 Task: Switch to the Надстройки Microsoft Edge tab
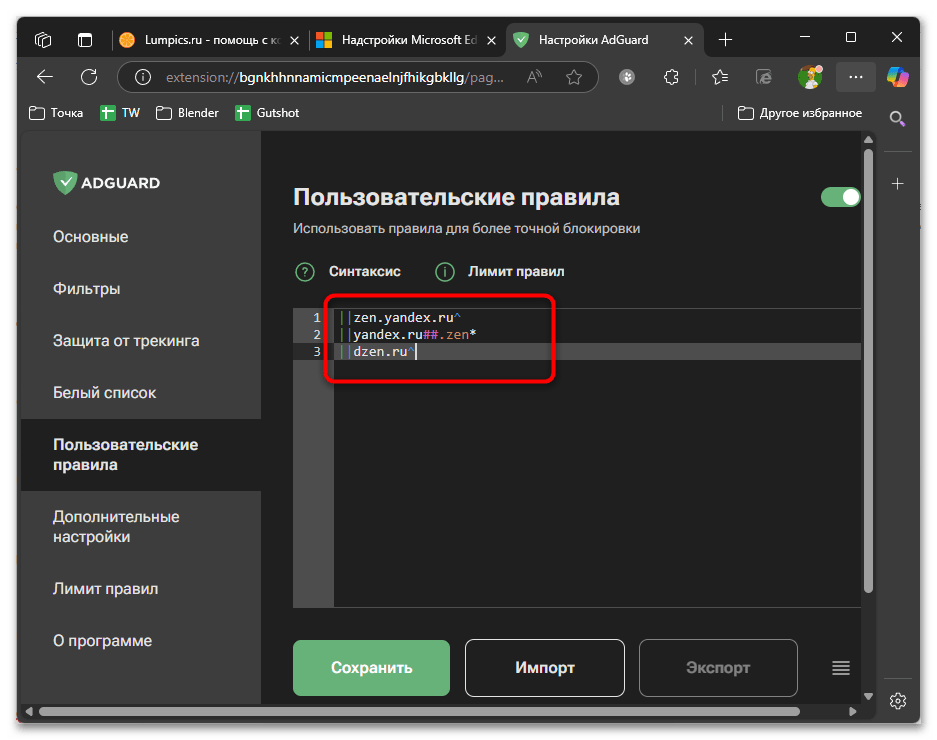[x=404, y=40]
